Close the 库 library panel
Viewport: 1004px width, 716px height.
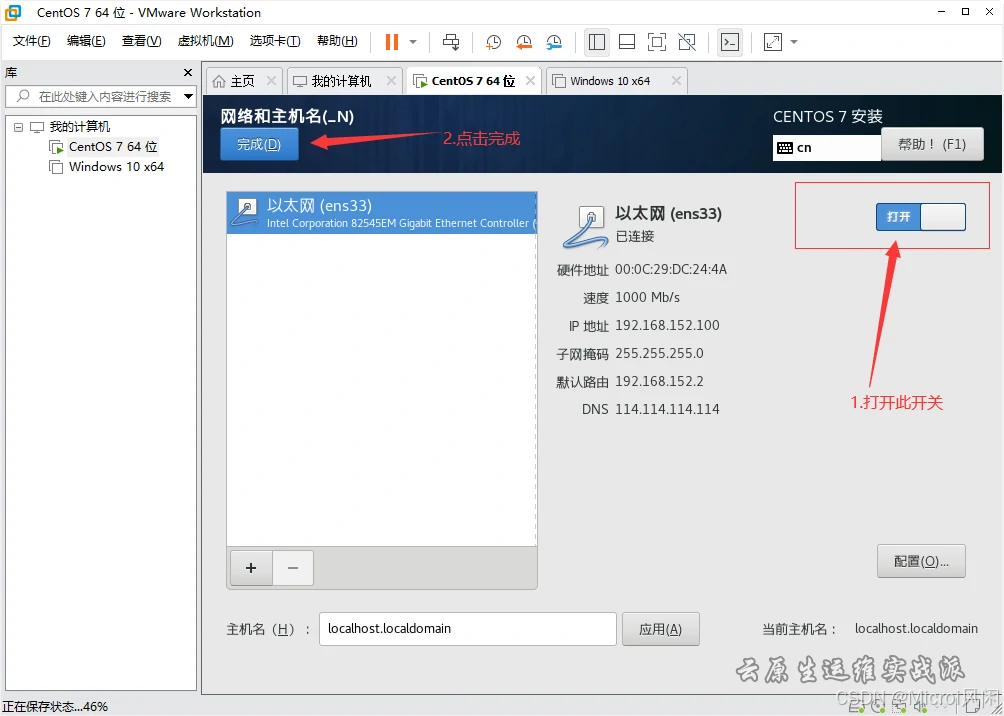tap(188, 72)
